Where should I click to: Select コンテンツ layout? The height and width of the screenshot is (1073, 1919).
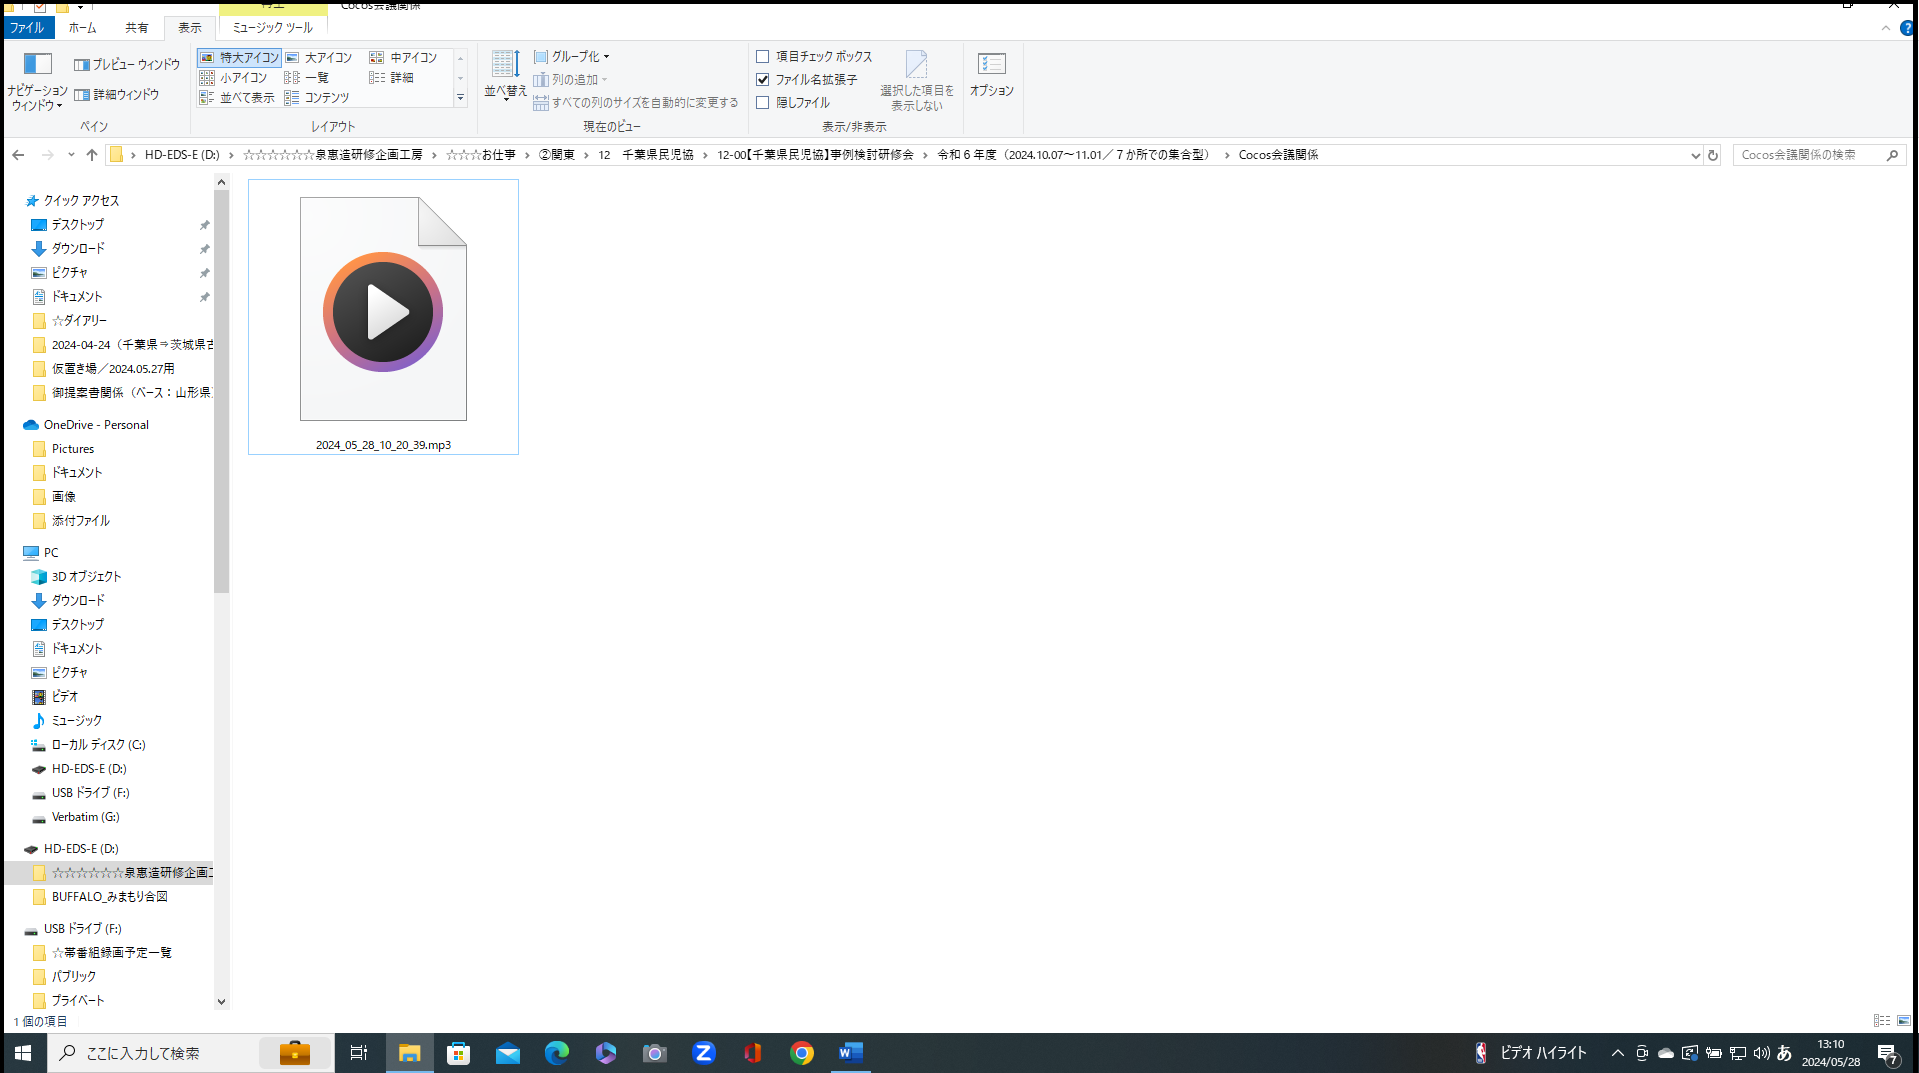(317, 97)
